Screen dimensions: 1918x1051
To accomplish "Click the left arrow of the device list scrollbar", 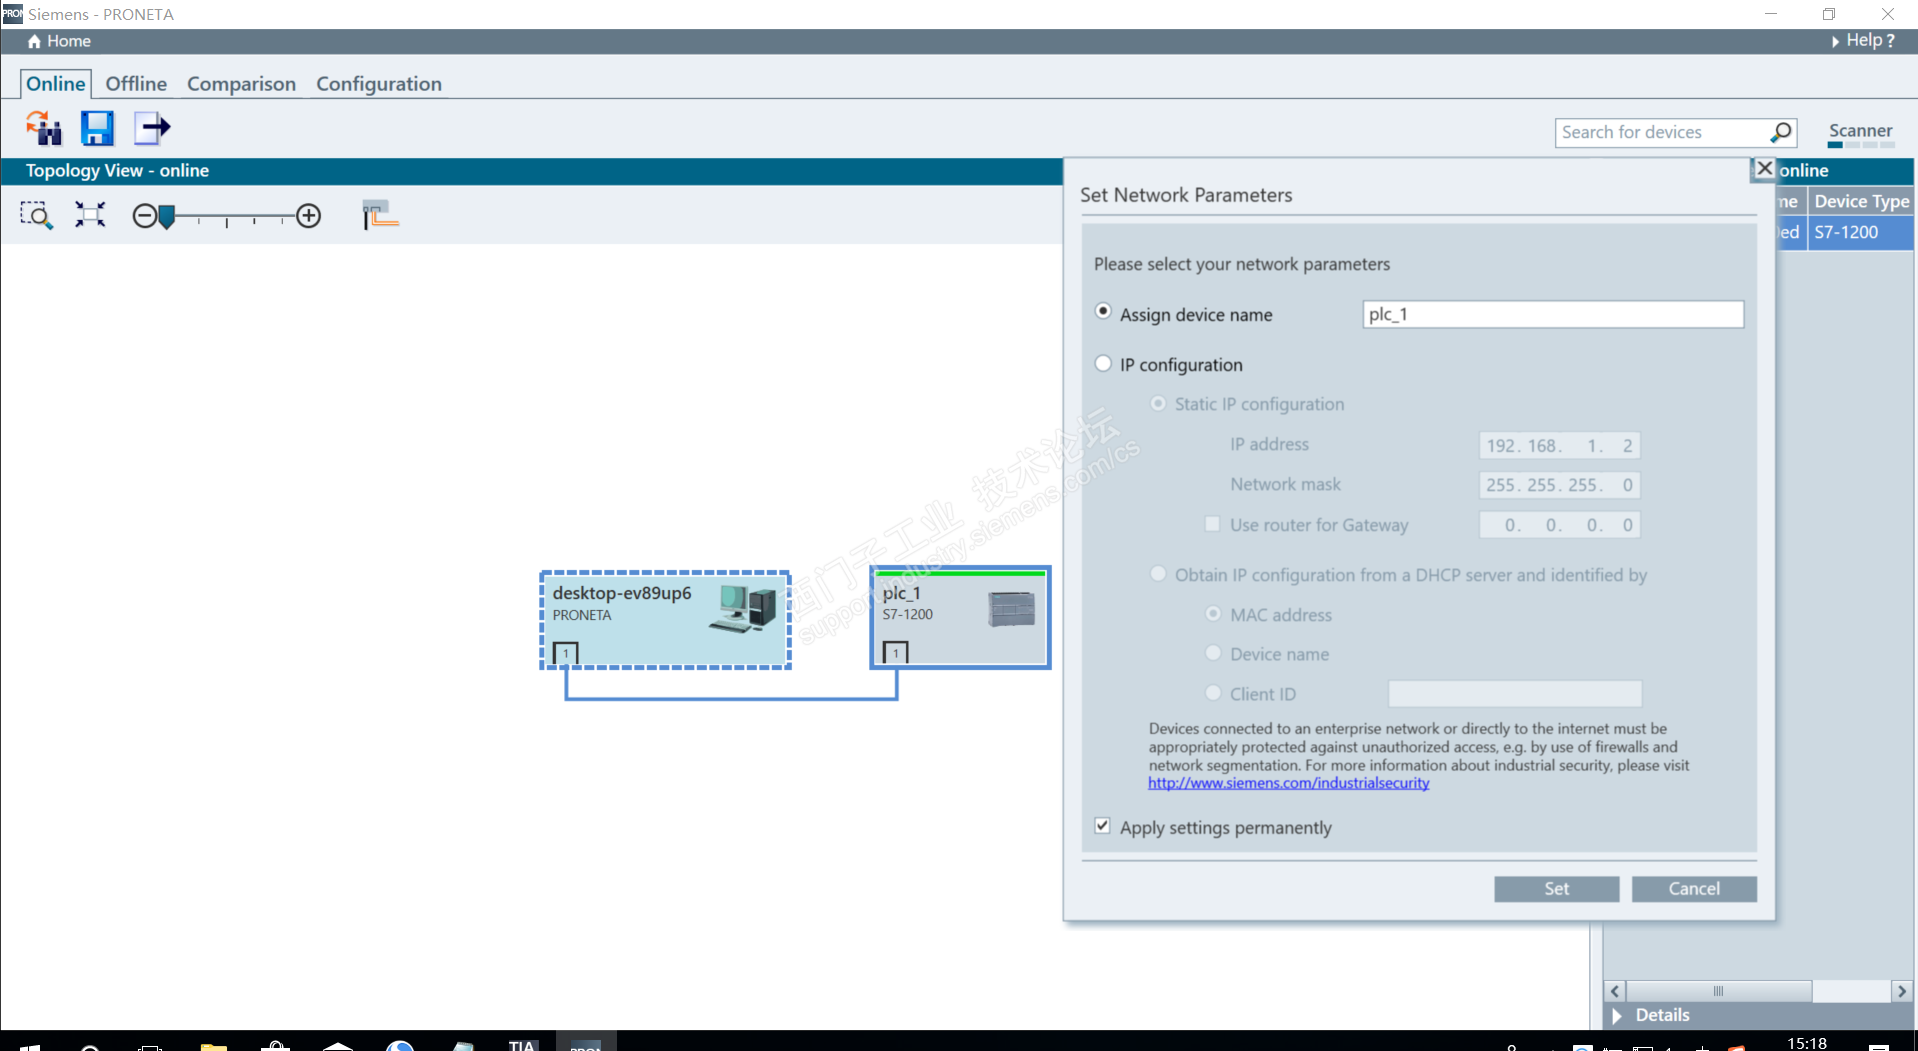I will click(1615, 991).
